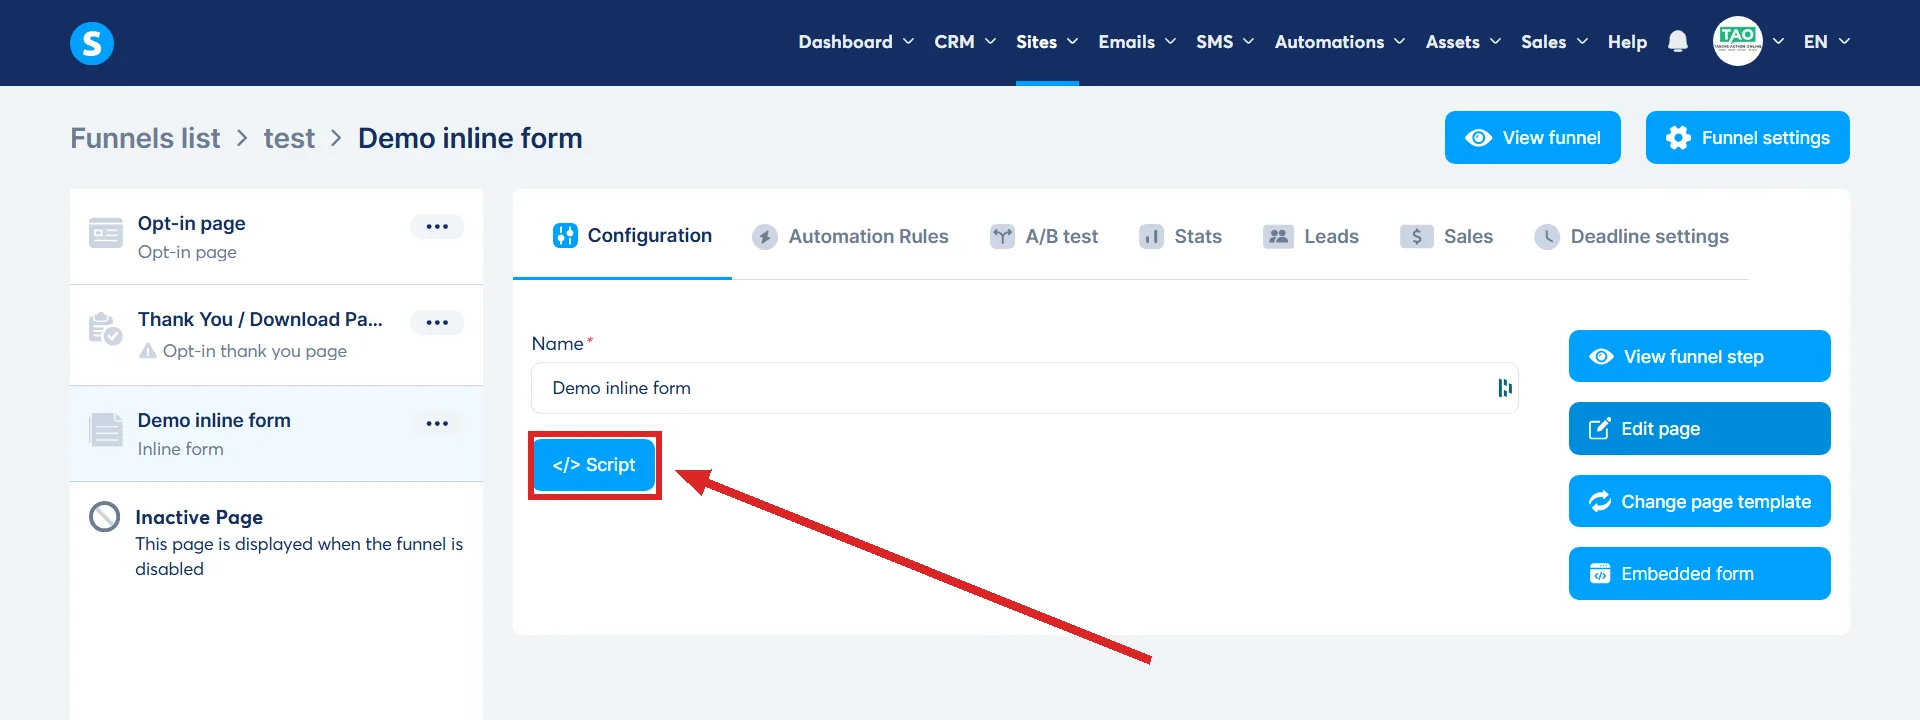
Task: Switch to the Configuration tab
Action: pyautogui.click(x=632, y=236)
